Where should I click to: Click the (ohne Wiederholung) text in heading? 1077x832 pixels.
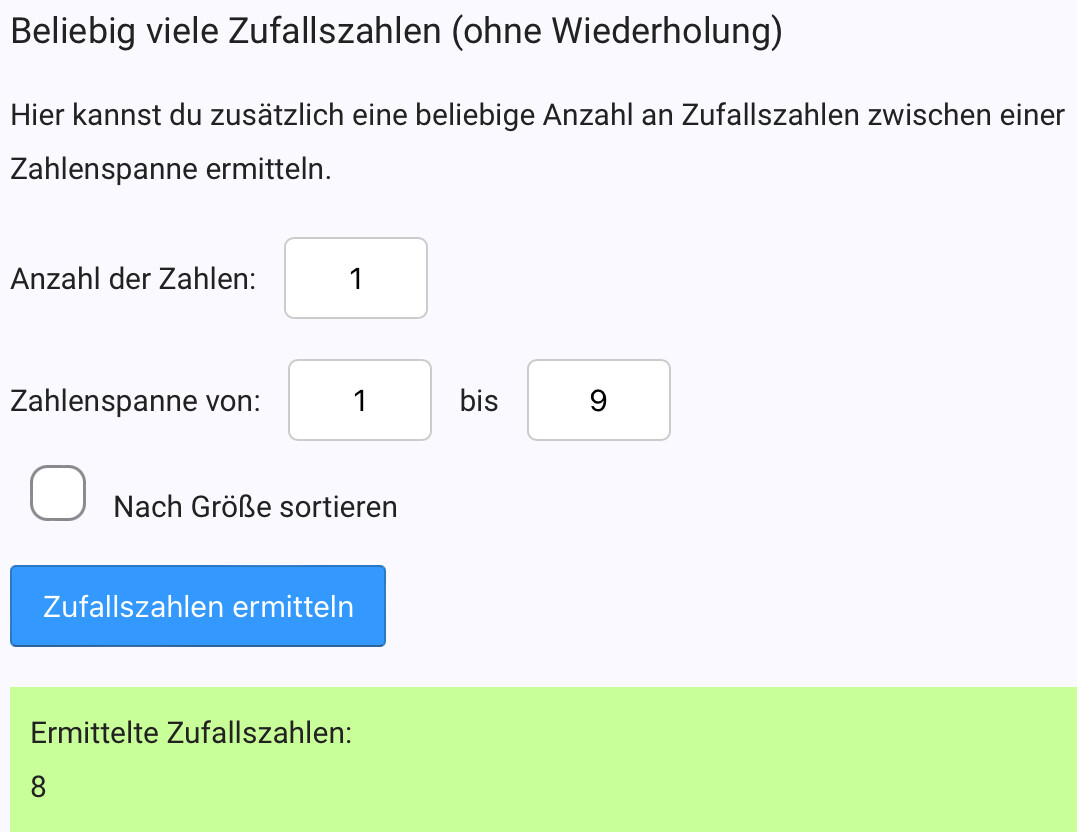pos(617,31)
